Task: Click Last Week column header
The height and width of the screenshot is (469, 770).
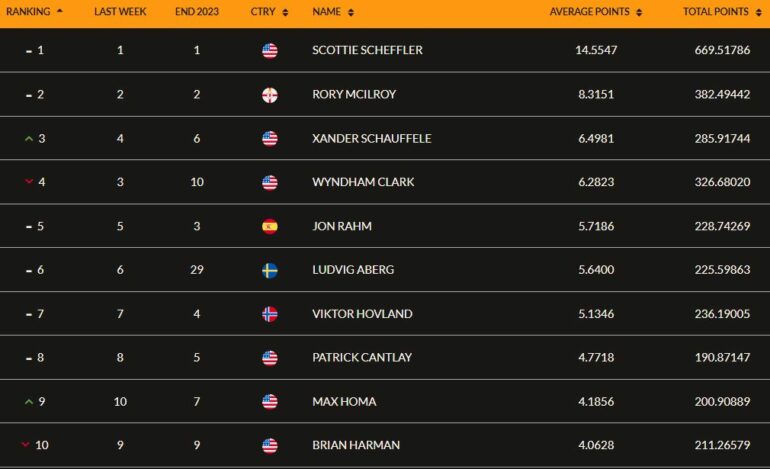Action: [x=120, y=12]
